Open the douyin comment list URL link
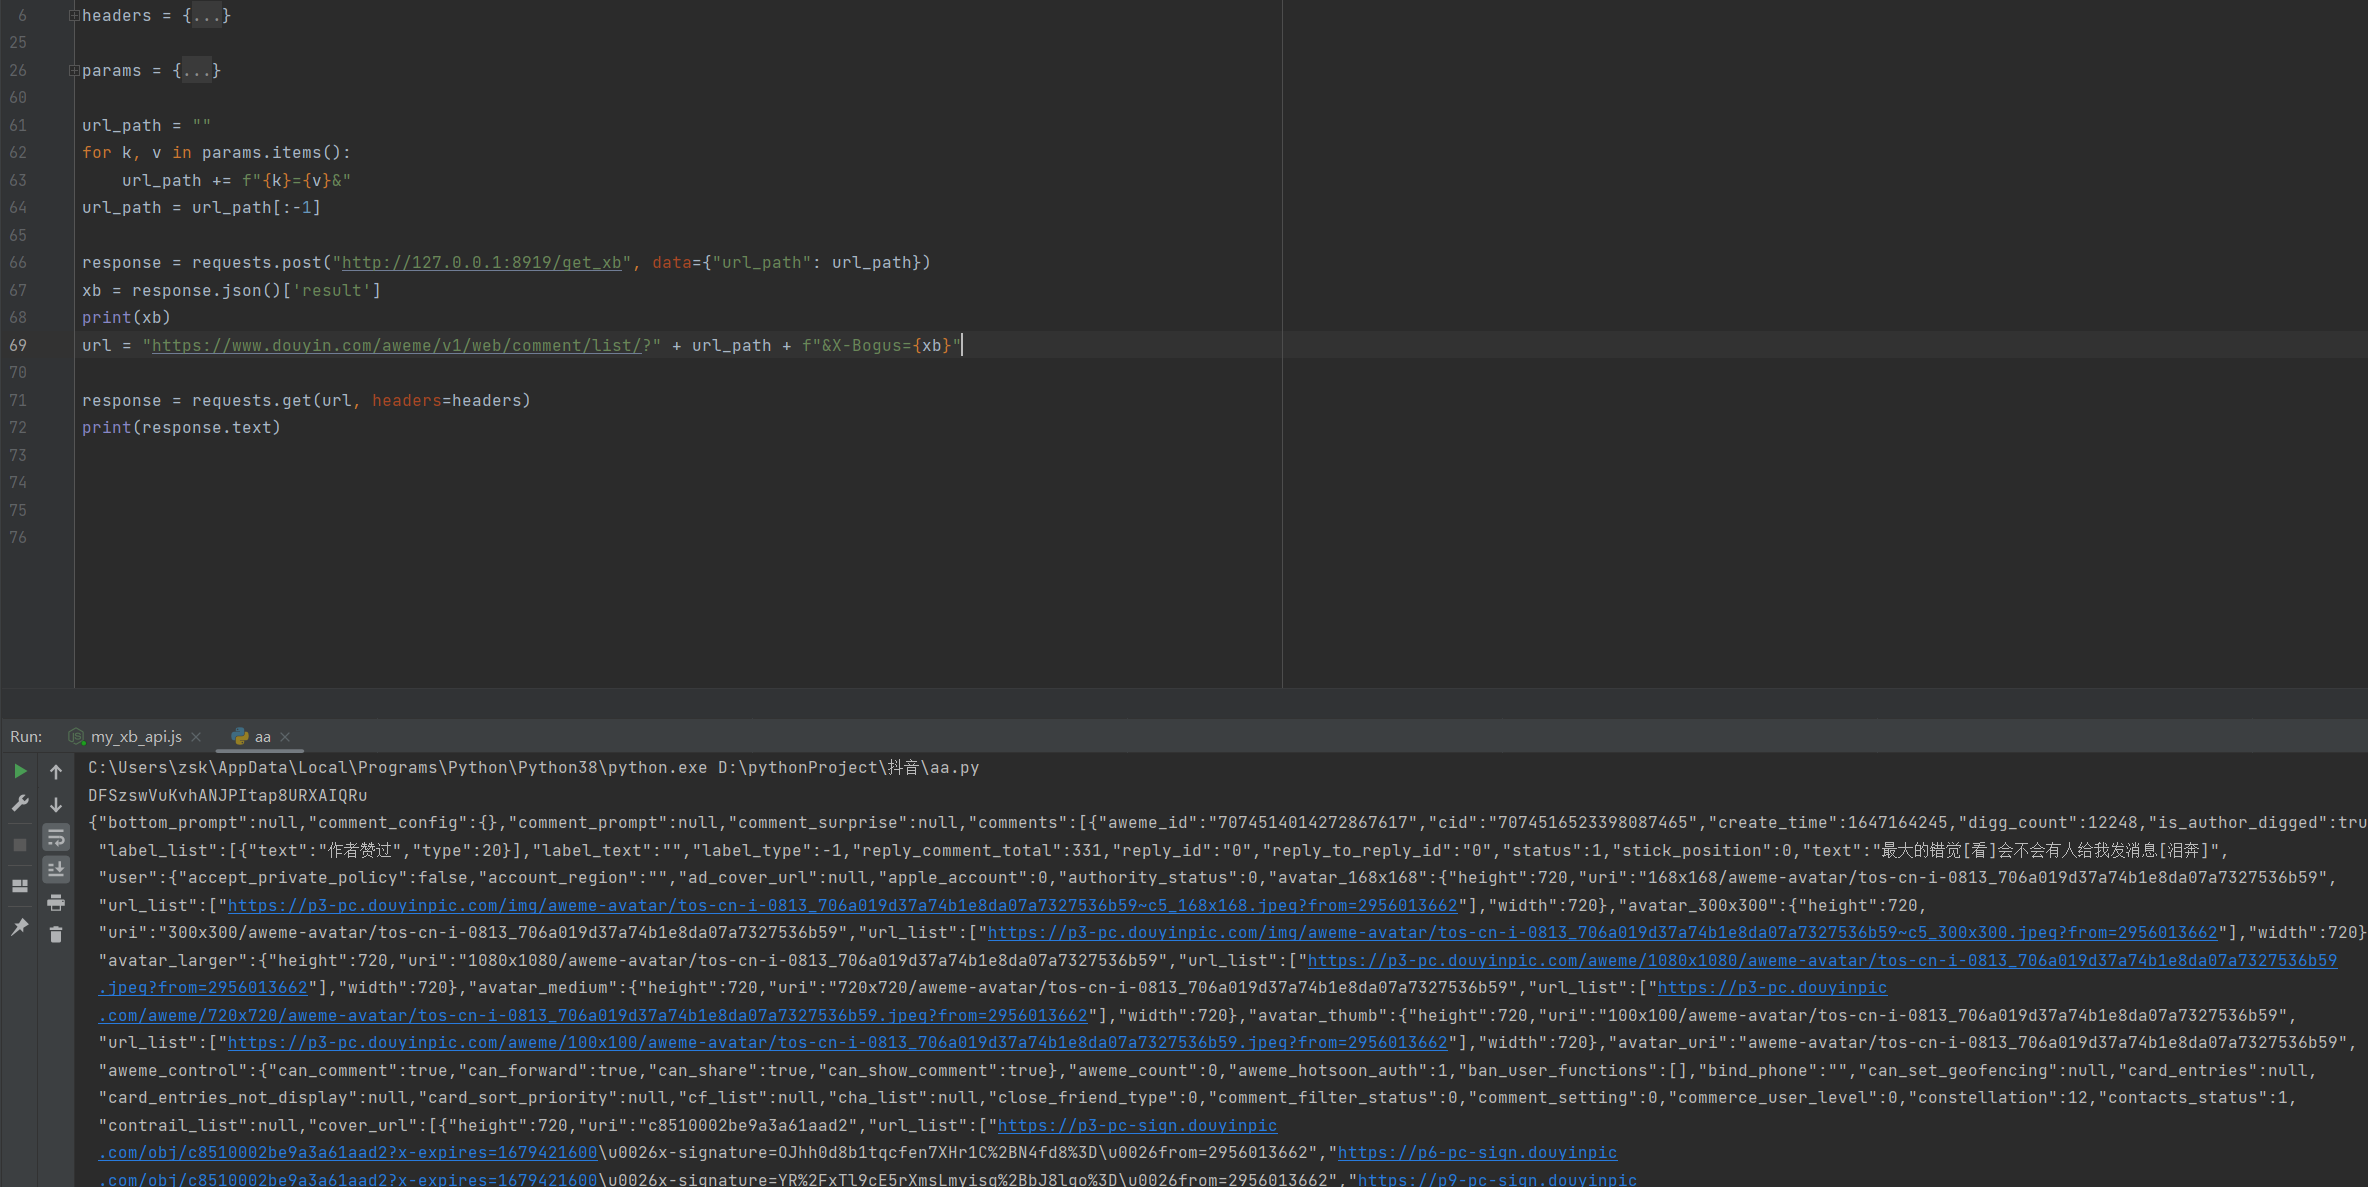Viewport: 2368px width, 1187px height. [x=396, y=346]
